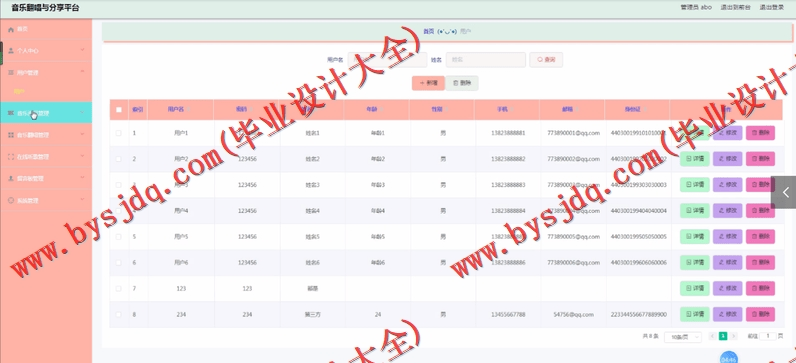Click the icon beside 留言板管理
The image size is (796, 363).
[11, 179]
